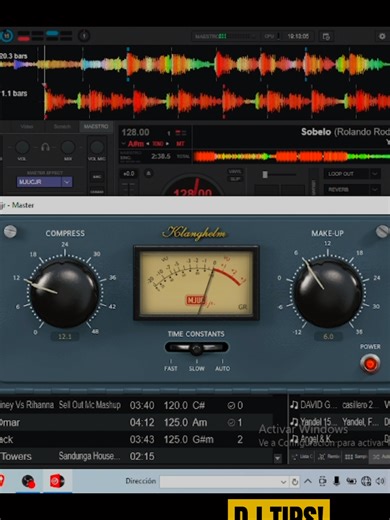Click the +0.0 pitch reset button
The height and width of the screenshot is (520, 390).
click(129, 173)
